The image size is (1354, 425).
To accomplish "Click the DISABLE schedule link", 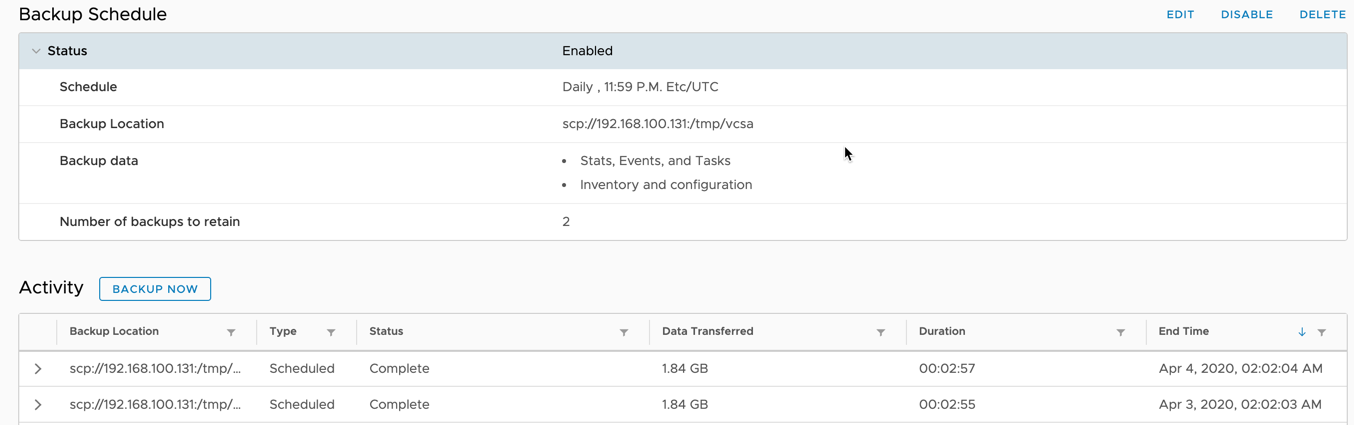I will [x=1247, y=15].
